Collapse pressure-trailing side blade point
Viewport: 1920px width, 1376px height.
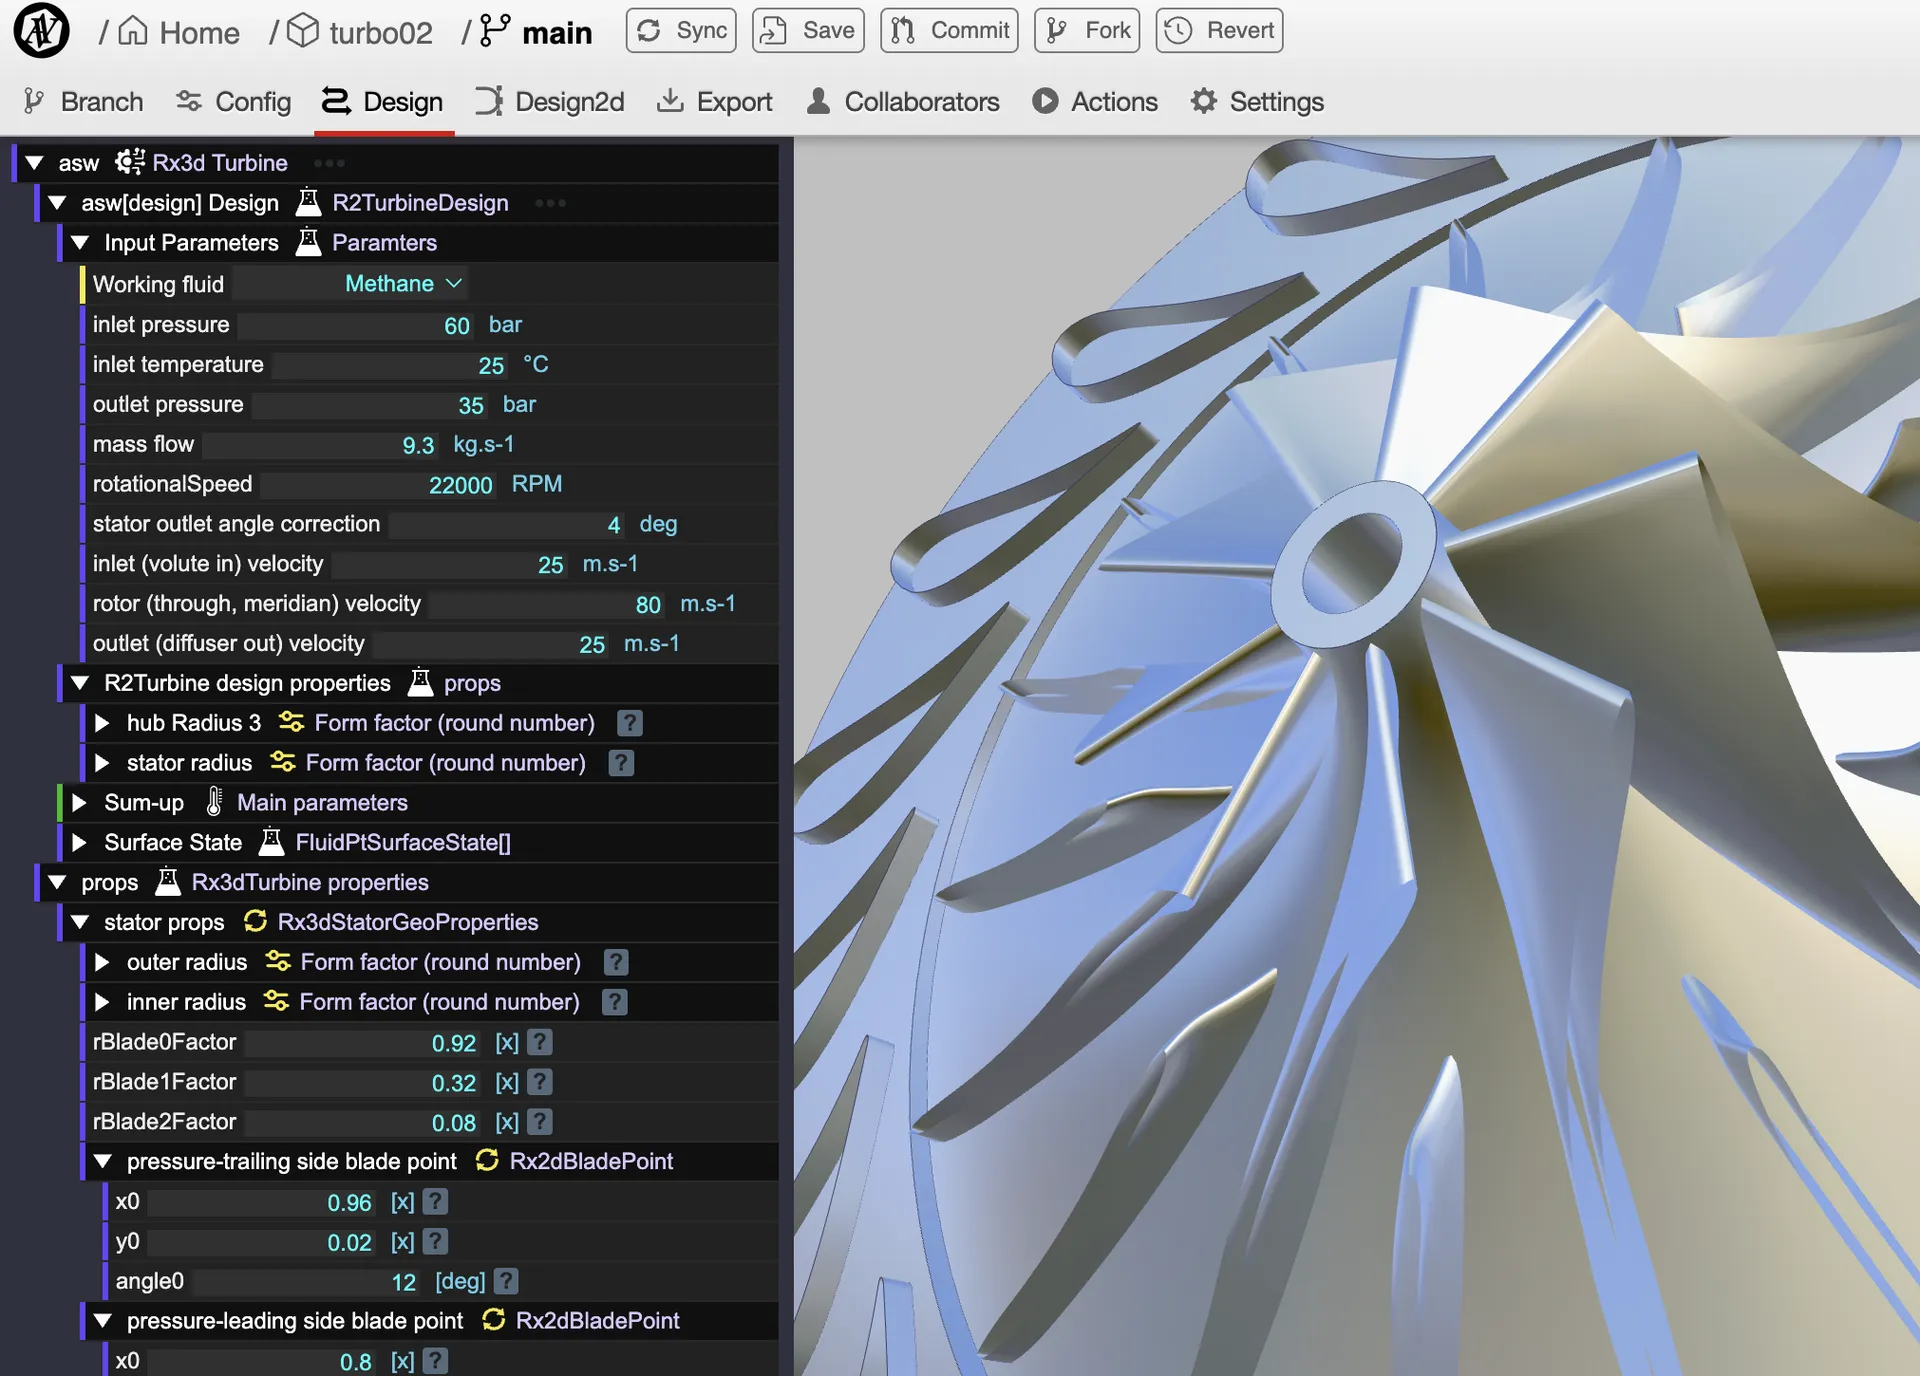pos(102,1162)
